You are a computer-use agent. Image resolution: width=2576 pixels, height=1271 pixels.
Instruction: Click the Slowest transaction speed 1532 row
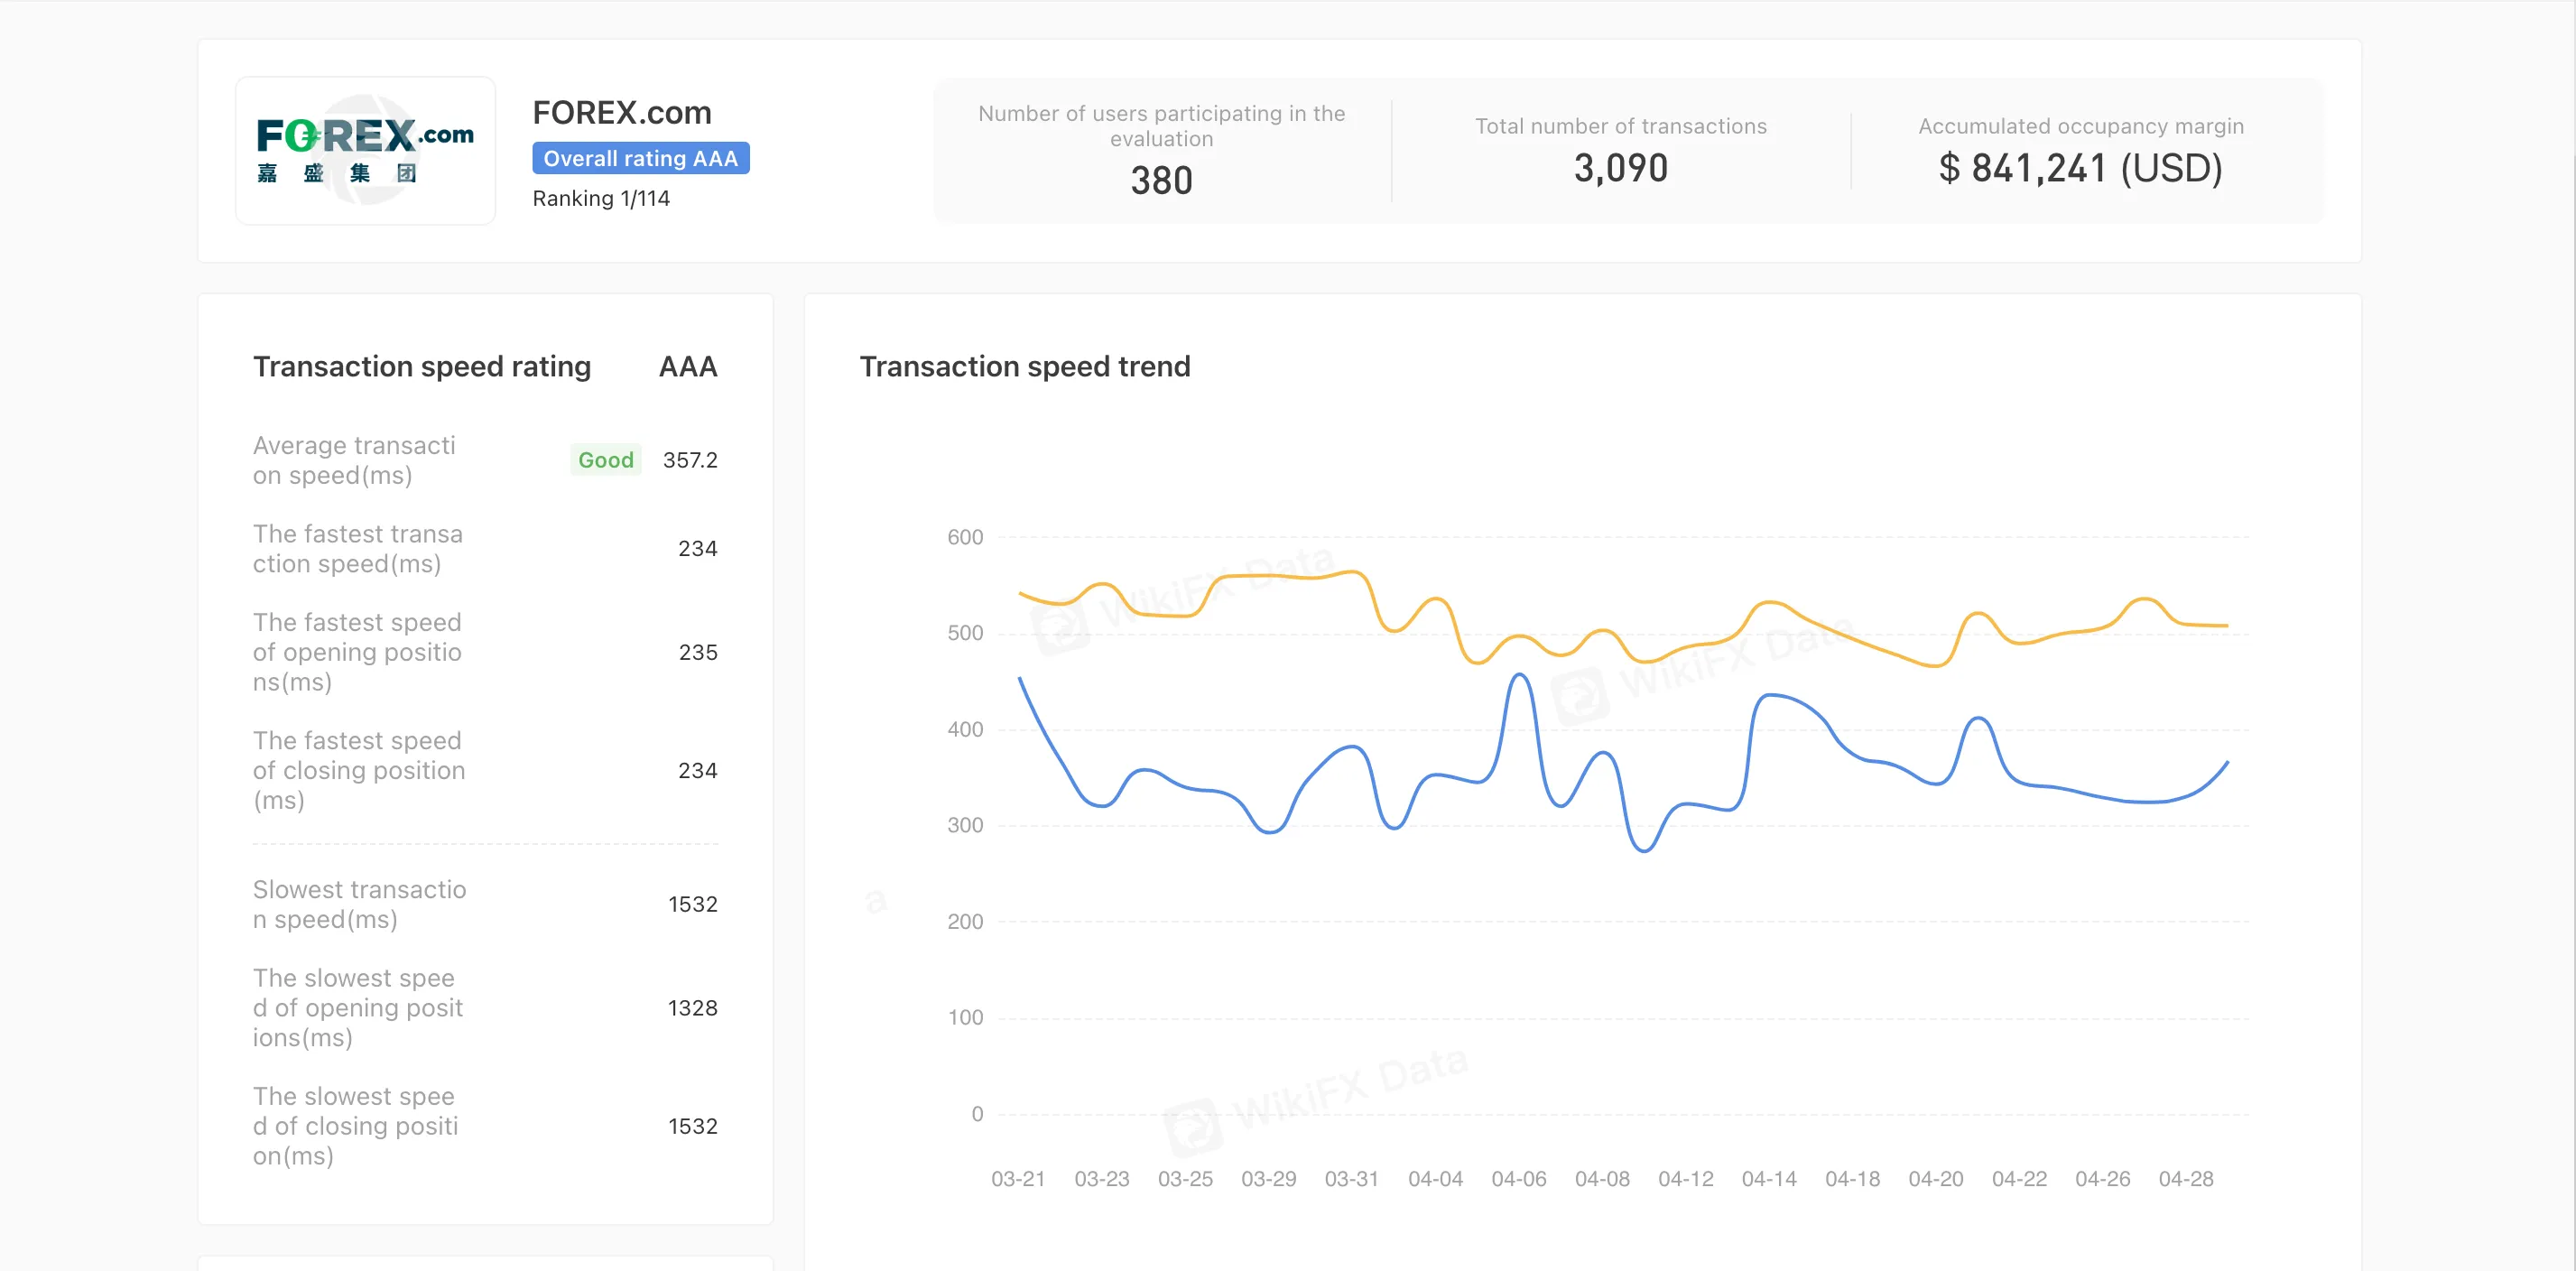click(x=485, y=904)
